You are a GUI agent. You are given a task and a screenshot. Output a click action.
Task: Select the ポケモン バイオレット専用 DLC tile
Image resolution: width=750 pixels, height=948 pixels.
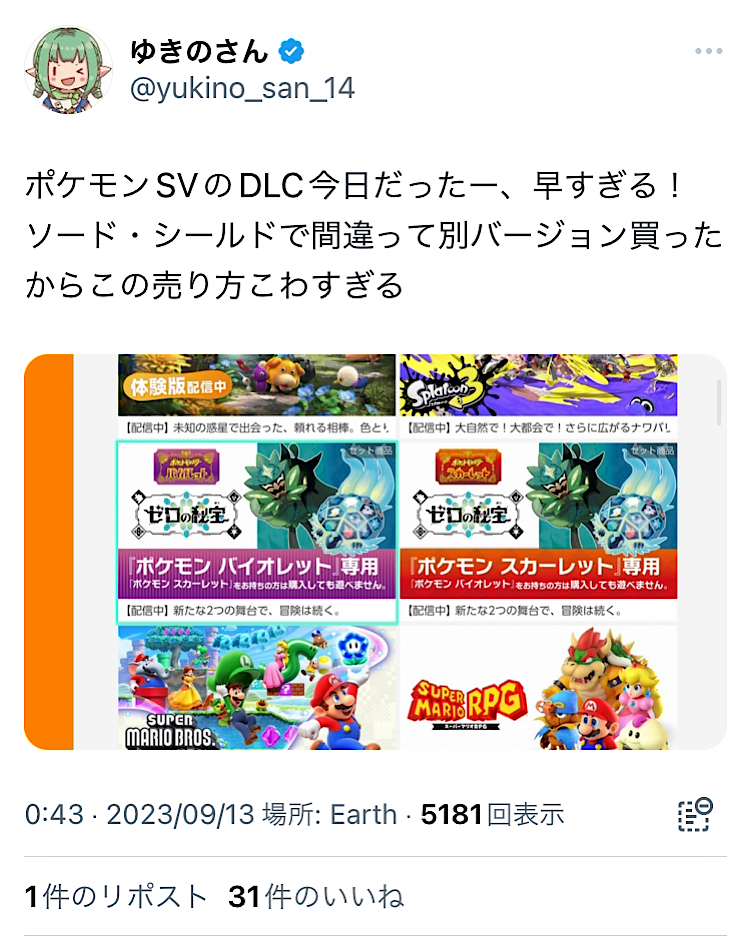click(257, 532)
